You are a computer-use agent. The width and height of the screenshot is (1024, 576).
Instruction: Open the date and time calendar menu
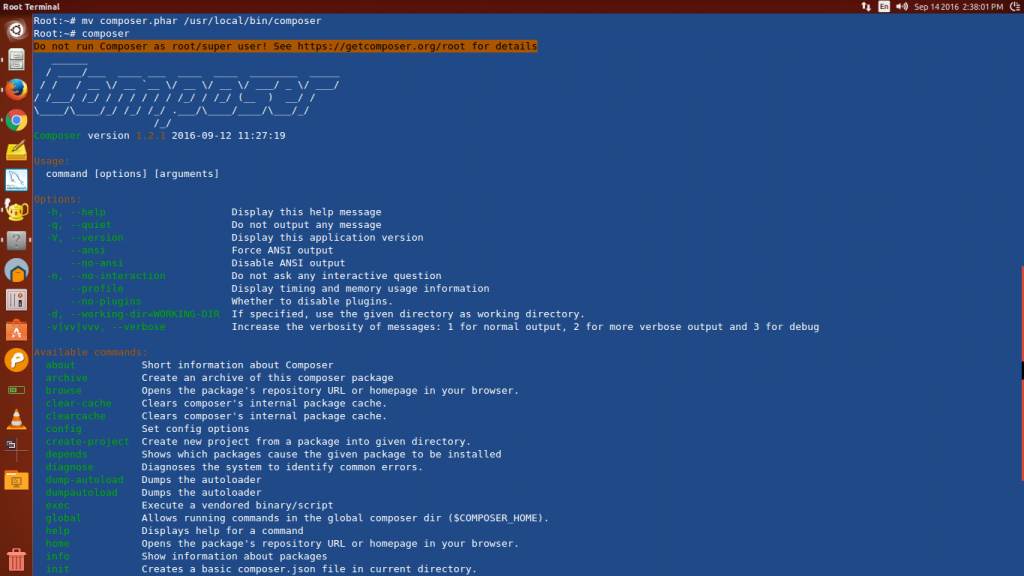[x=958, y=7]
